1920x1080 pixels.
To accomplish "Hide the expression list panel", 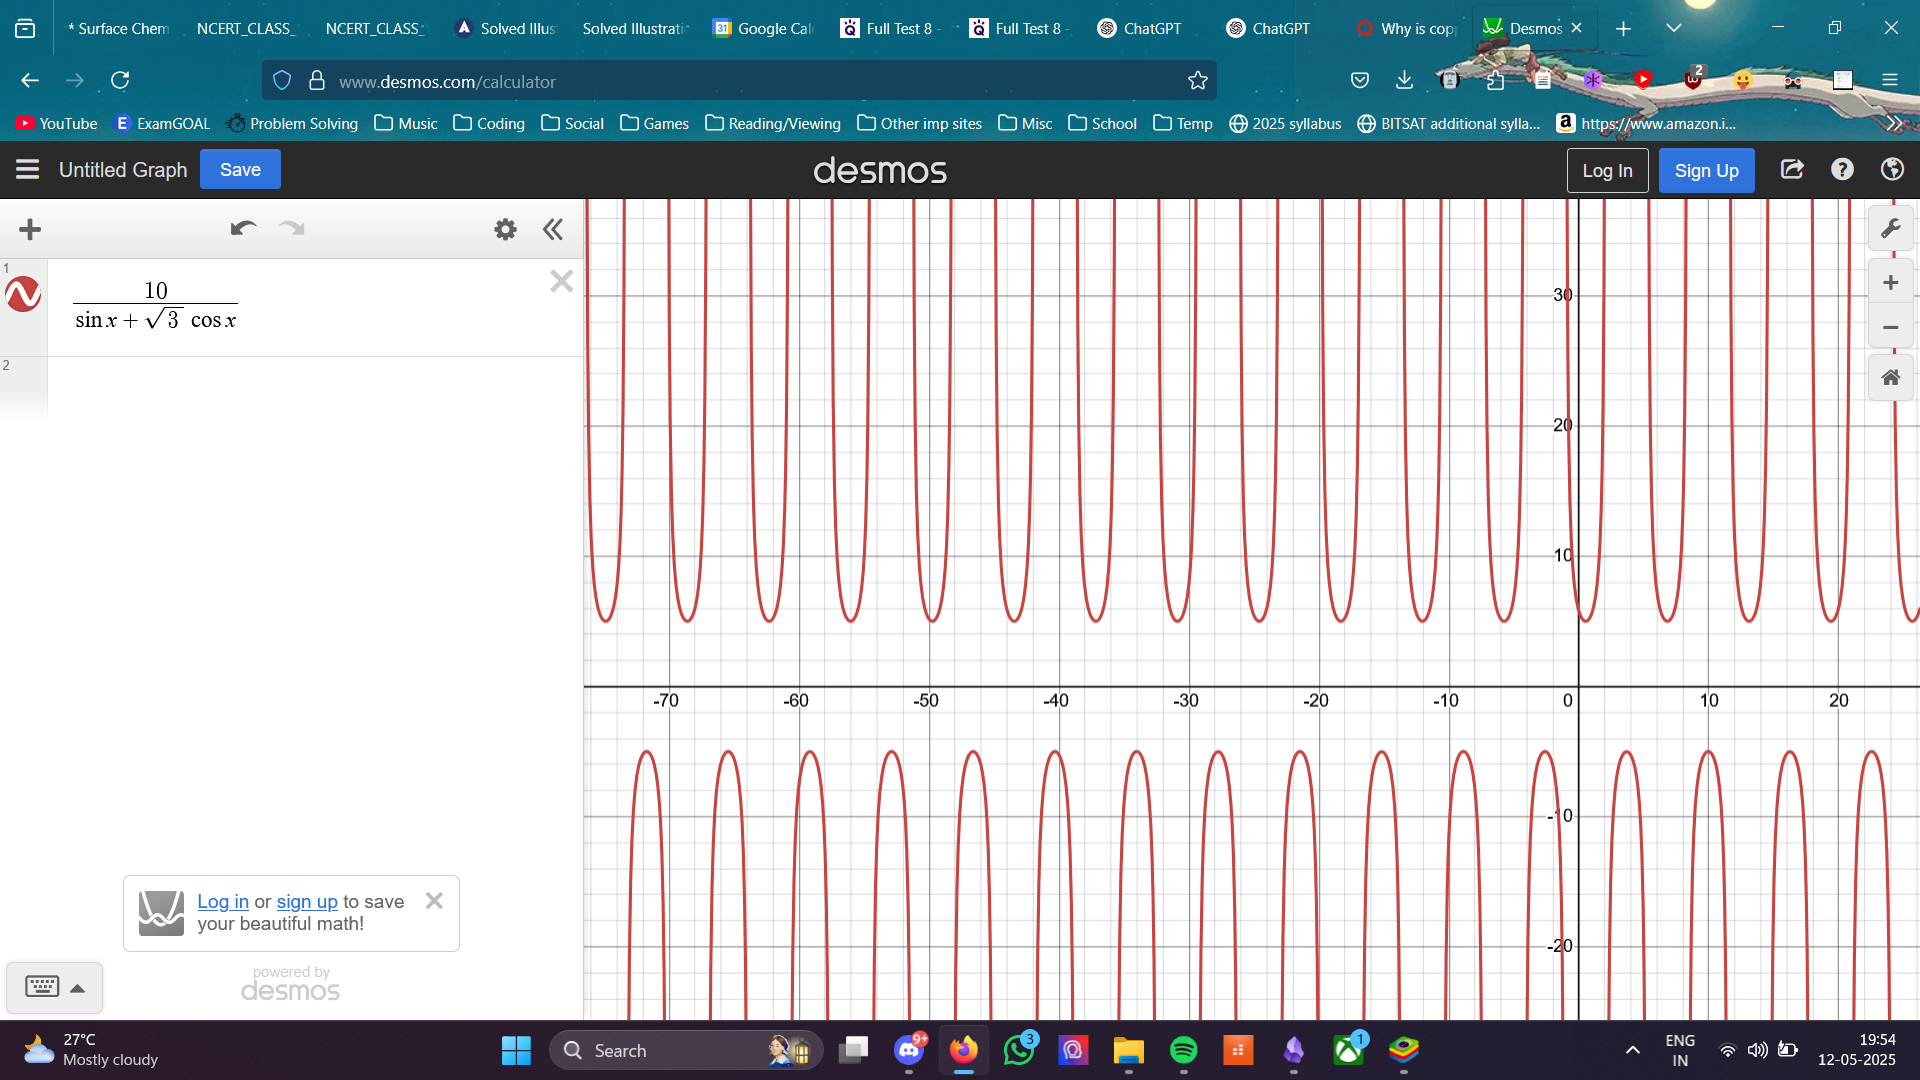I will click(x=553, y=229).
